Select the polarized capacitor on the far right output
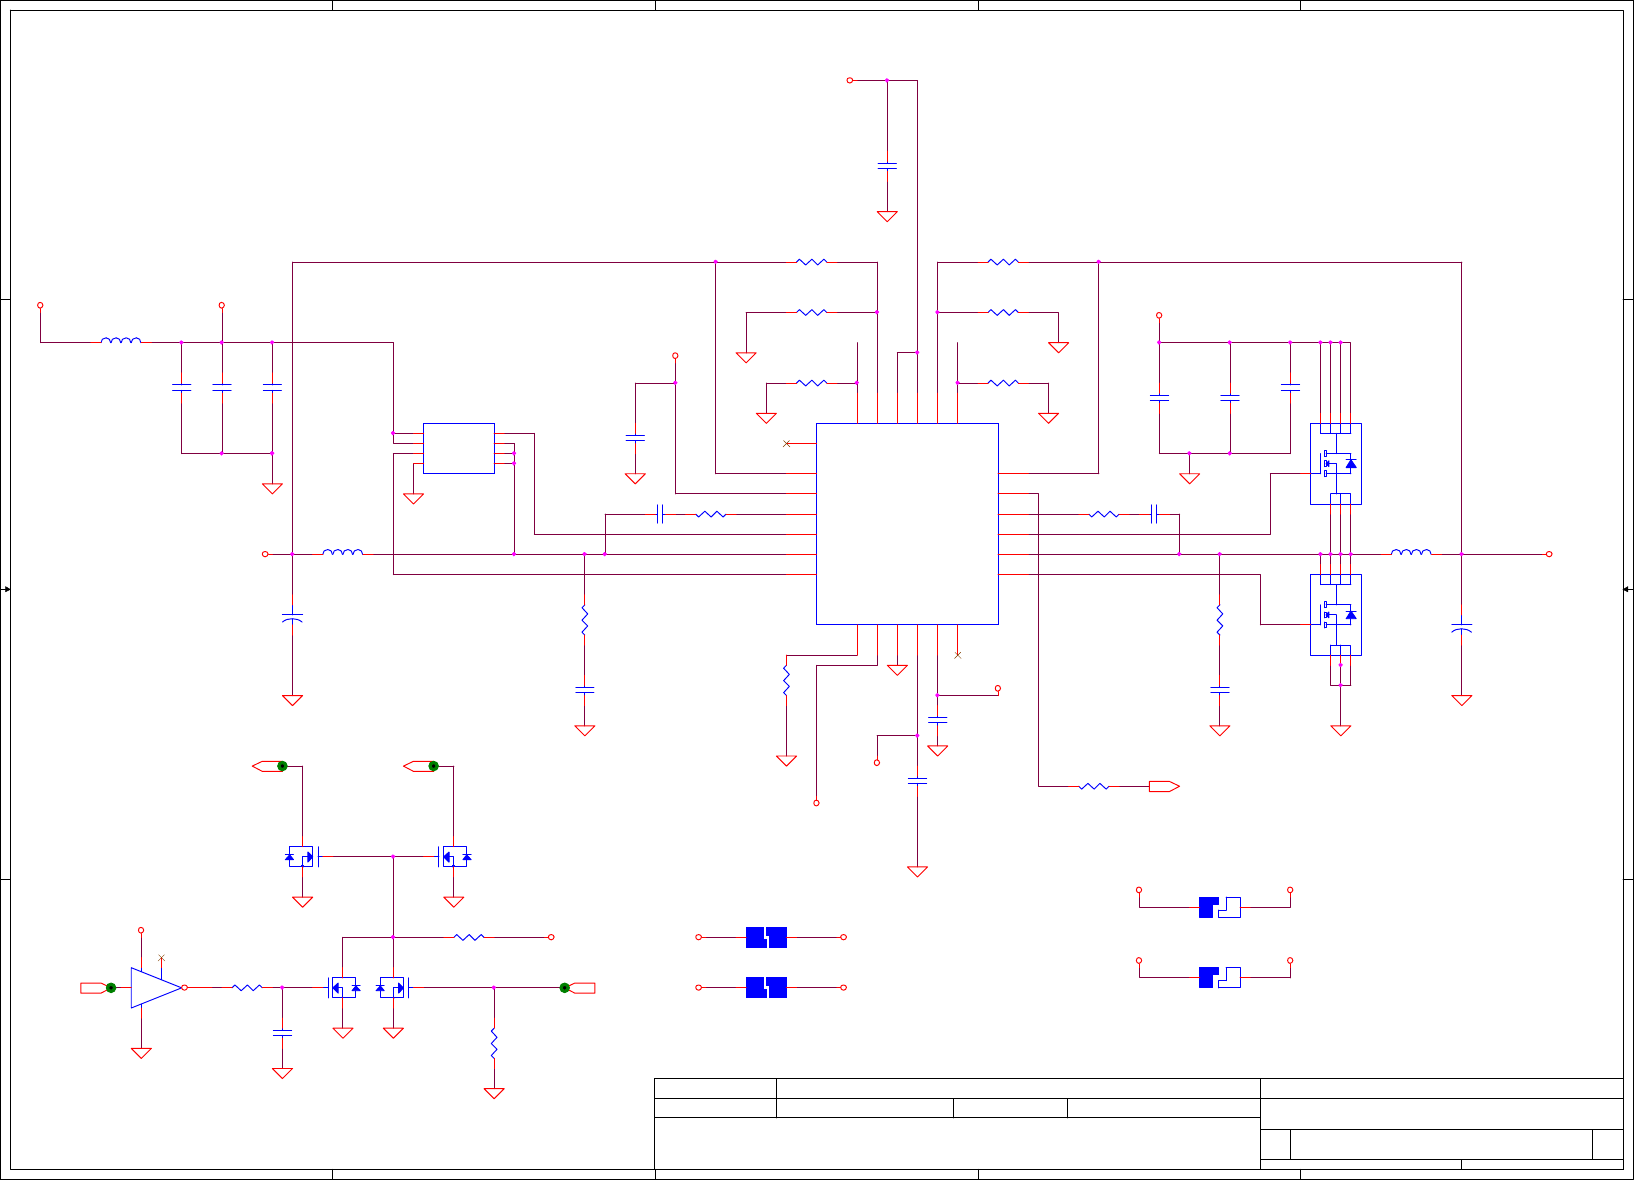1634x1180 pixels. (1461, 628)
